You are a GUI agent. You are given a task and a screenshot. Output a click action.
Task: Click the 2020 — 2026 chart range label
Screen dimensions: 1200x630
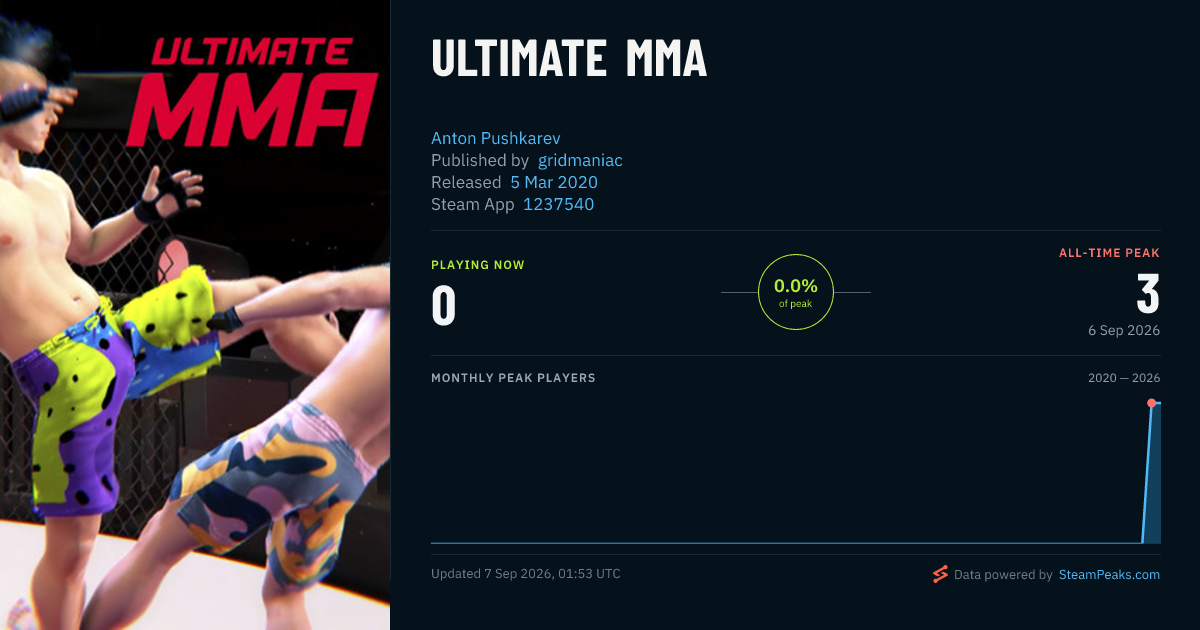[x=1124, y=378]
